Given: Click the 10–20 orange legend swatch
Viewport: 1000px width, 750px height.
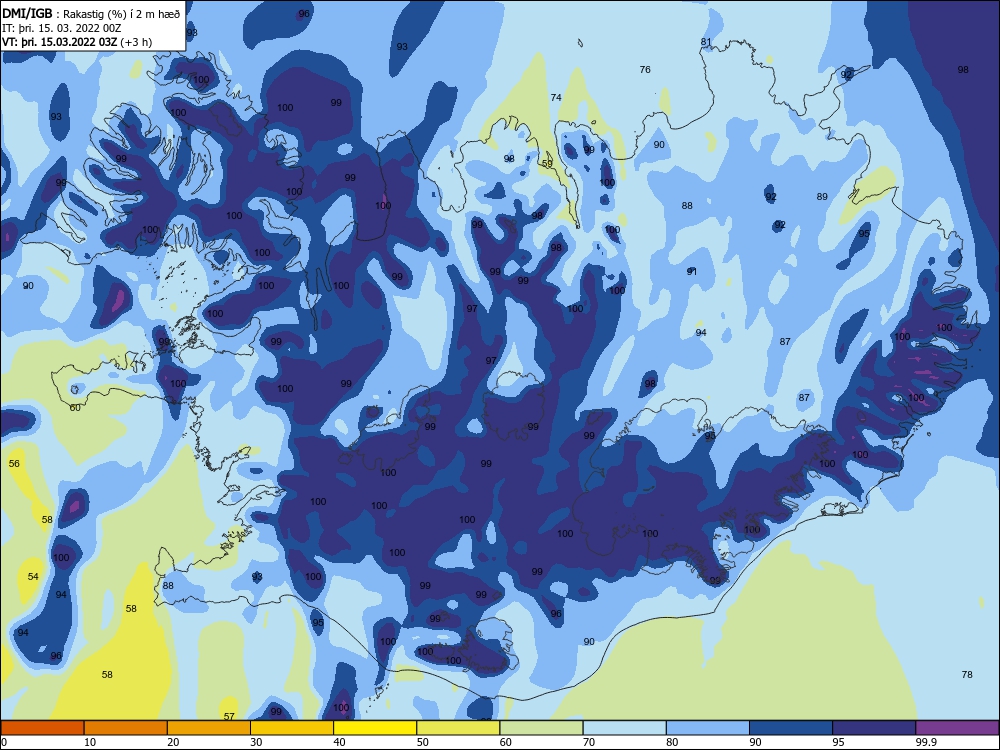Looking at the screenshot, I should [126, 728].
